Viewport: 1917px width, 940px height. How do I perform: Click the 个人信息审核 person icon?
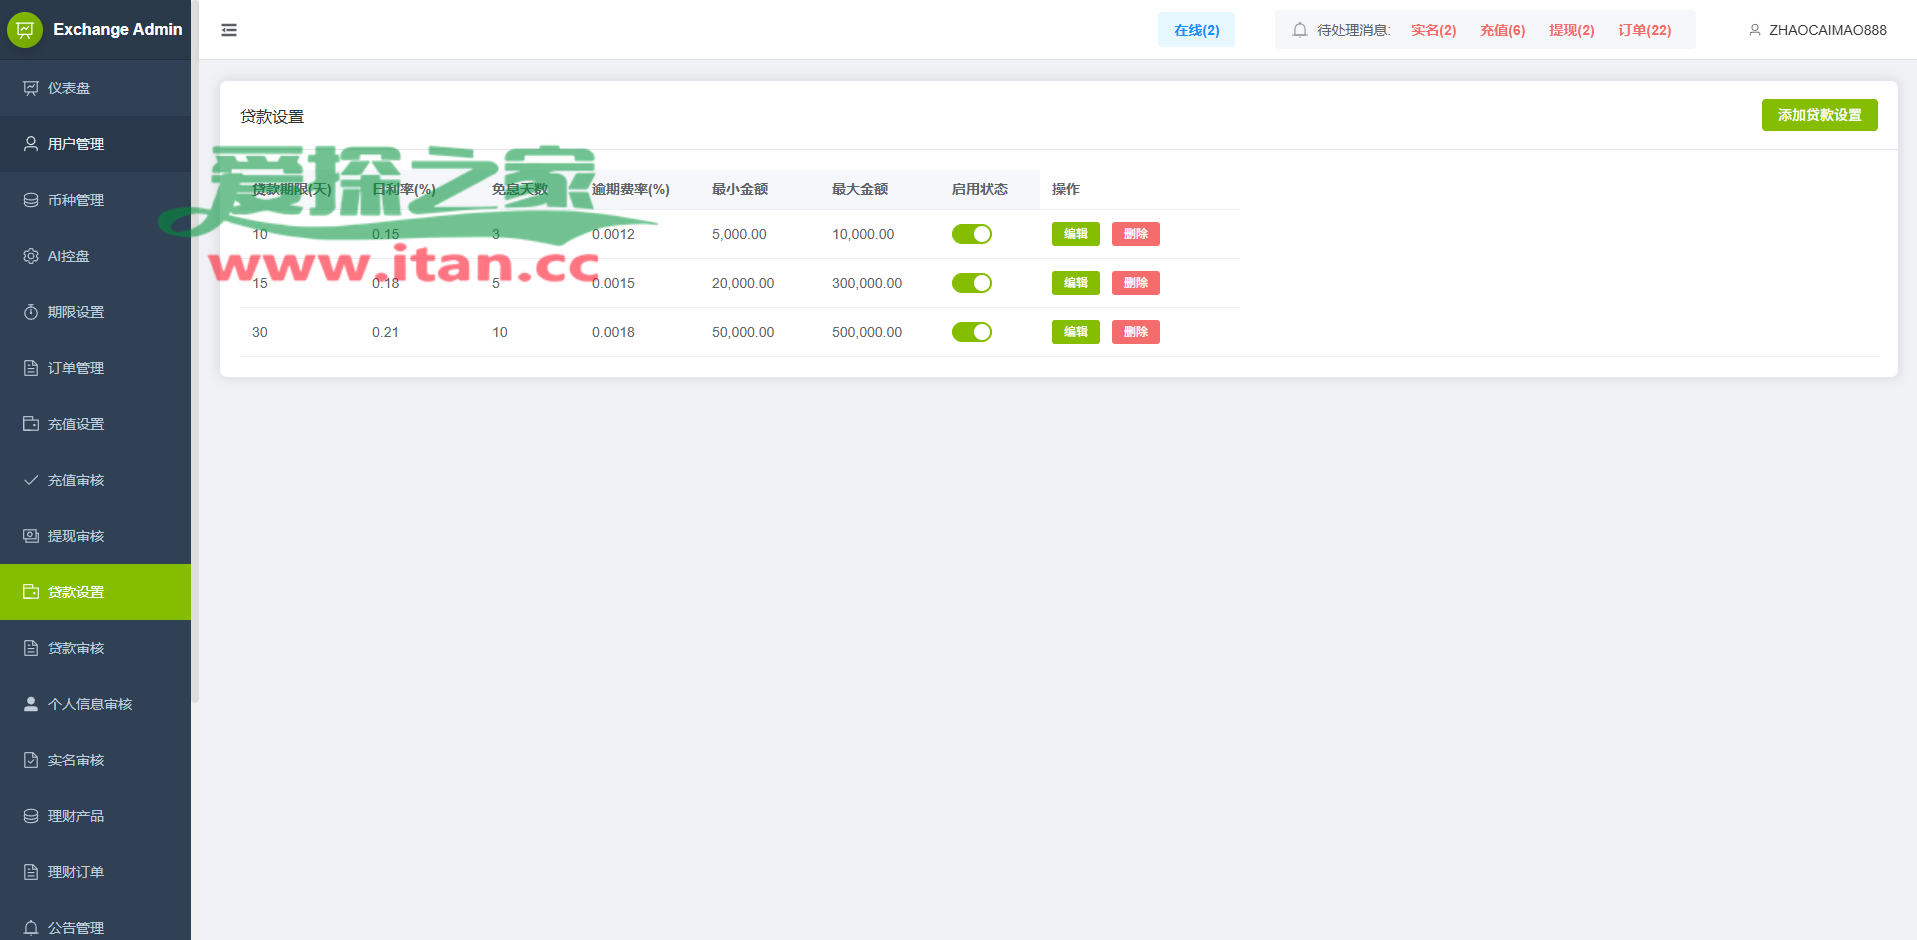[x=31, y=704]
